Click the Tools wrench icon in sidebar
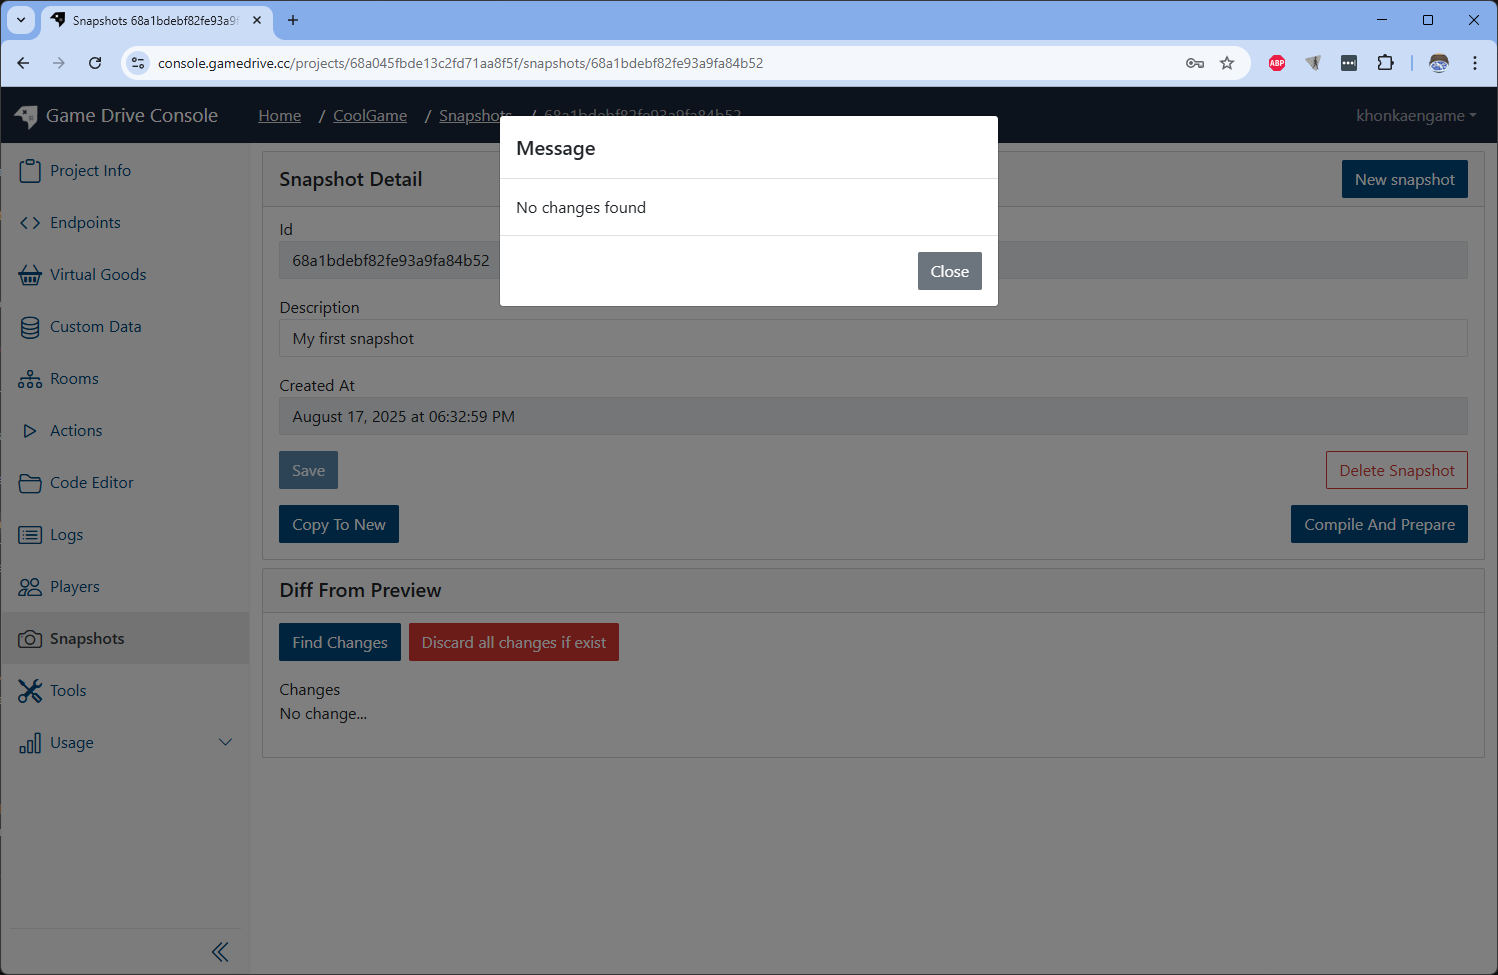The height and width of the screenshot is (975, 1498). (30, 691)
